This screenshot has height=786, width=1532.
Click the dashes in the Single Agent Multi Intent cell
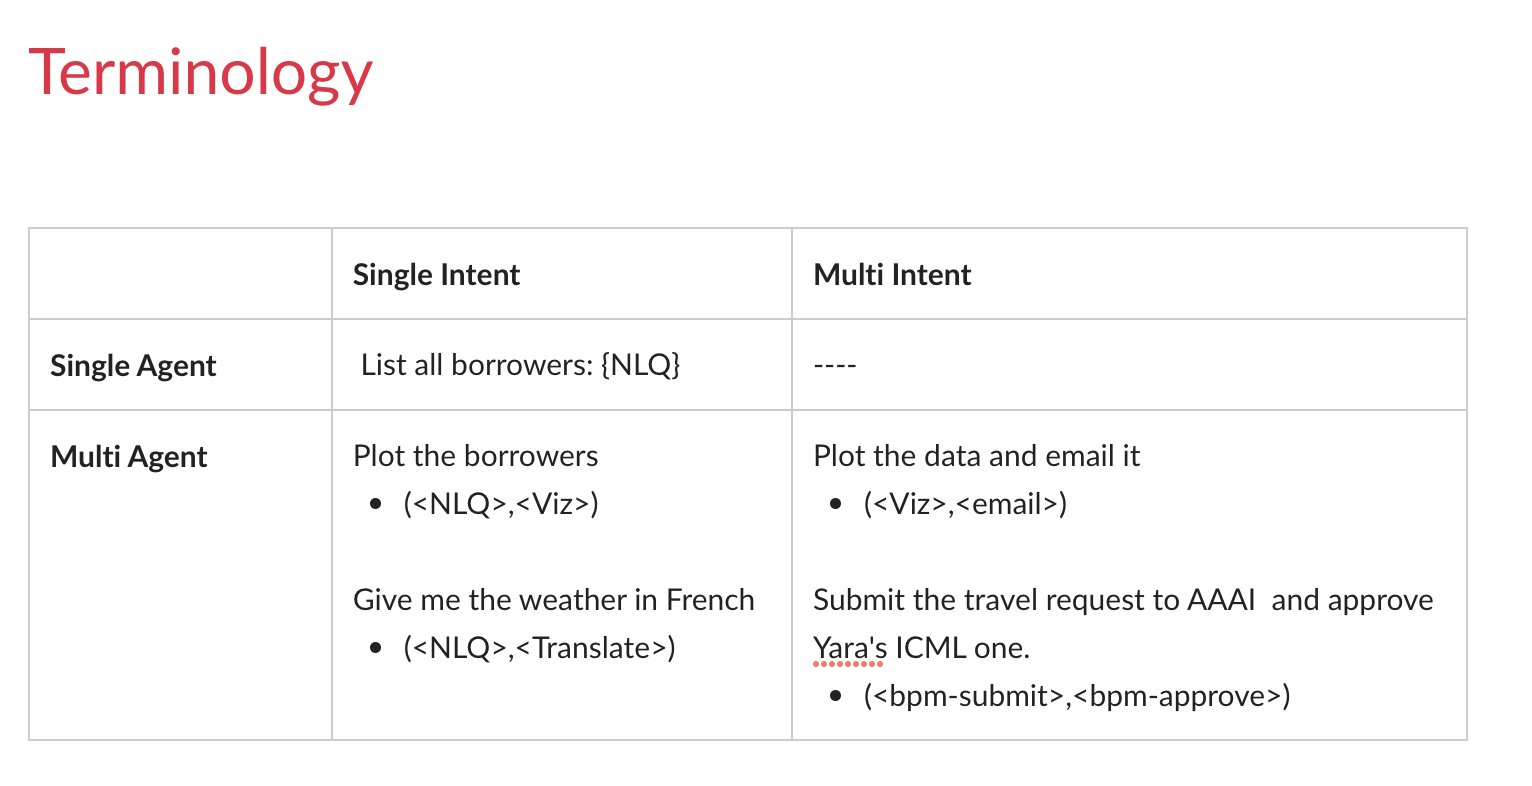(835, 366)
